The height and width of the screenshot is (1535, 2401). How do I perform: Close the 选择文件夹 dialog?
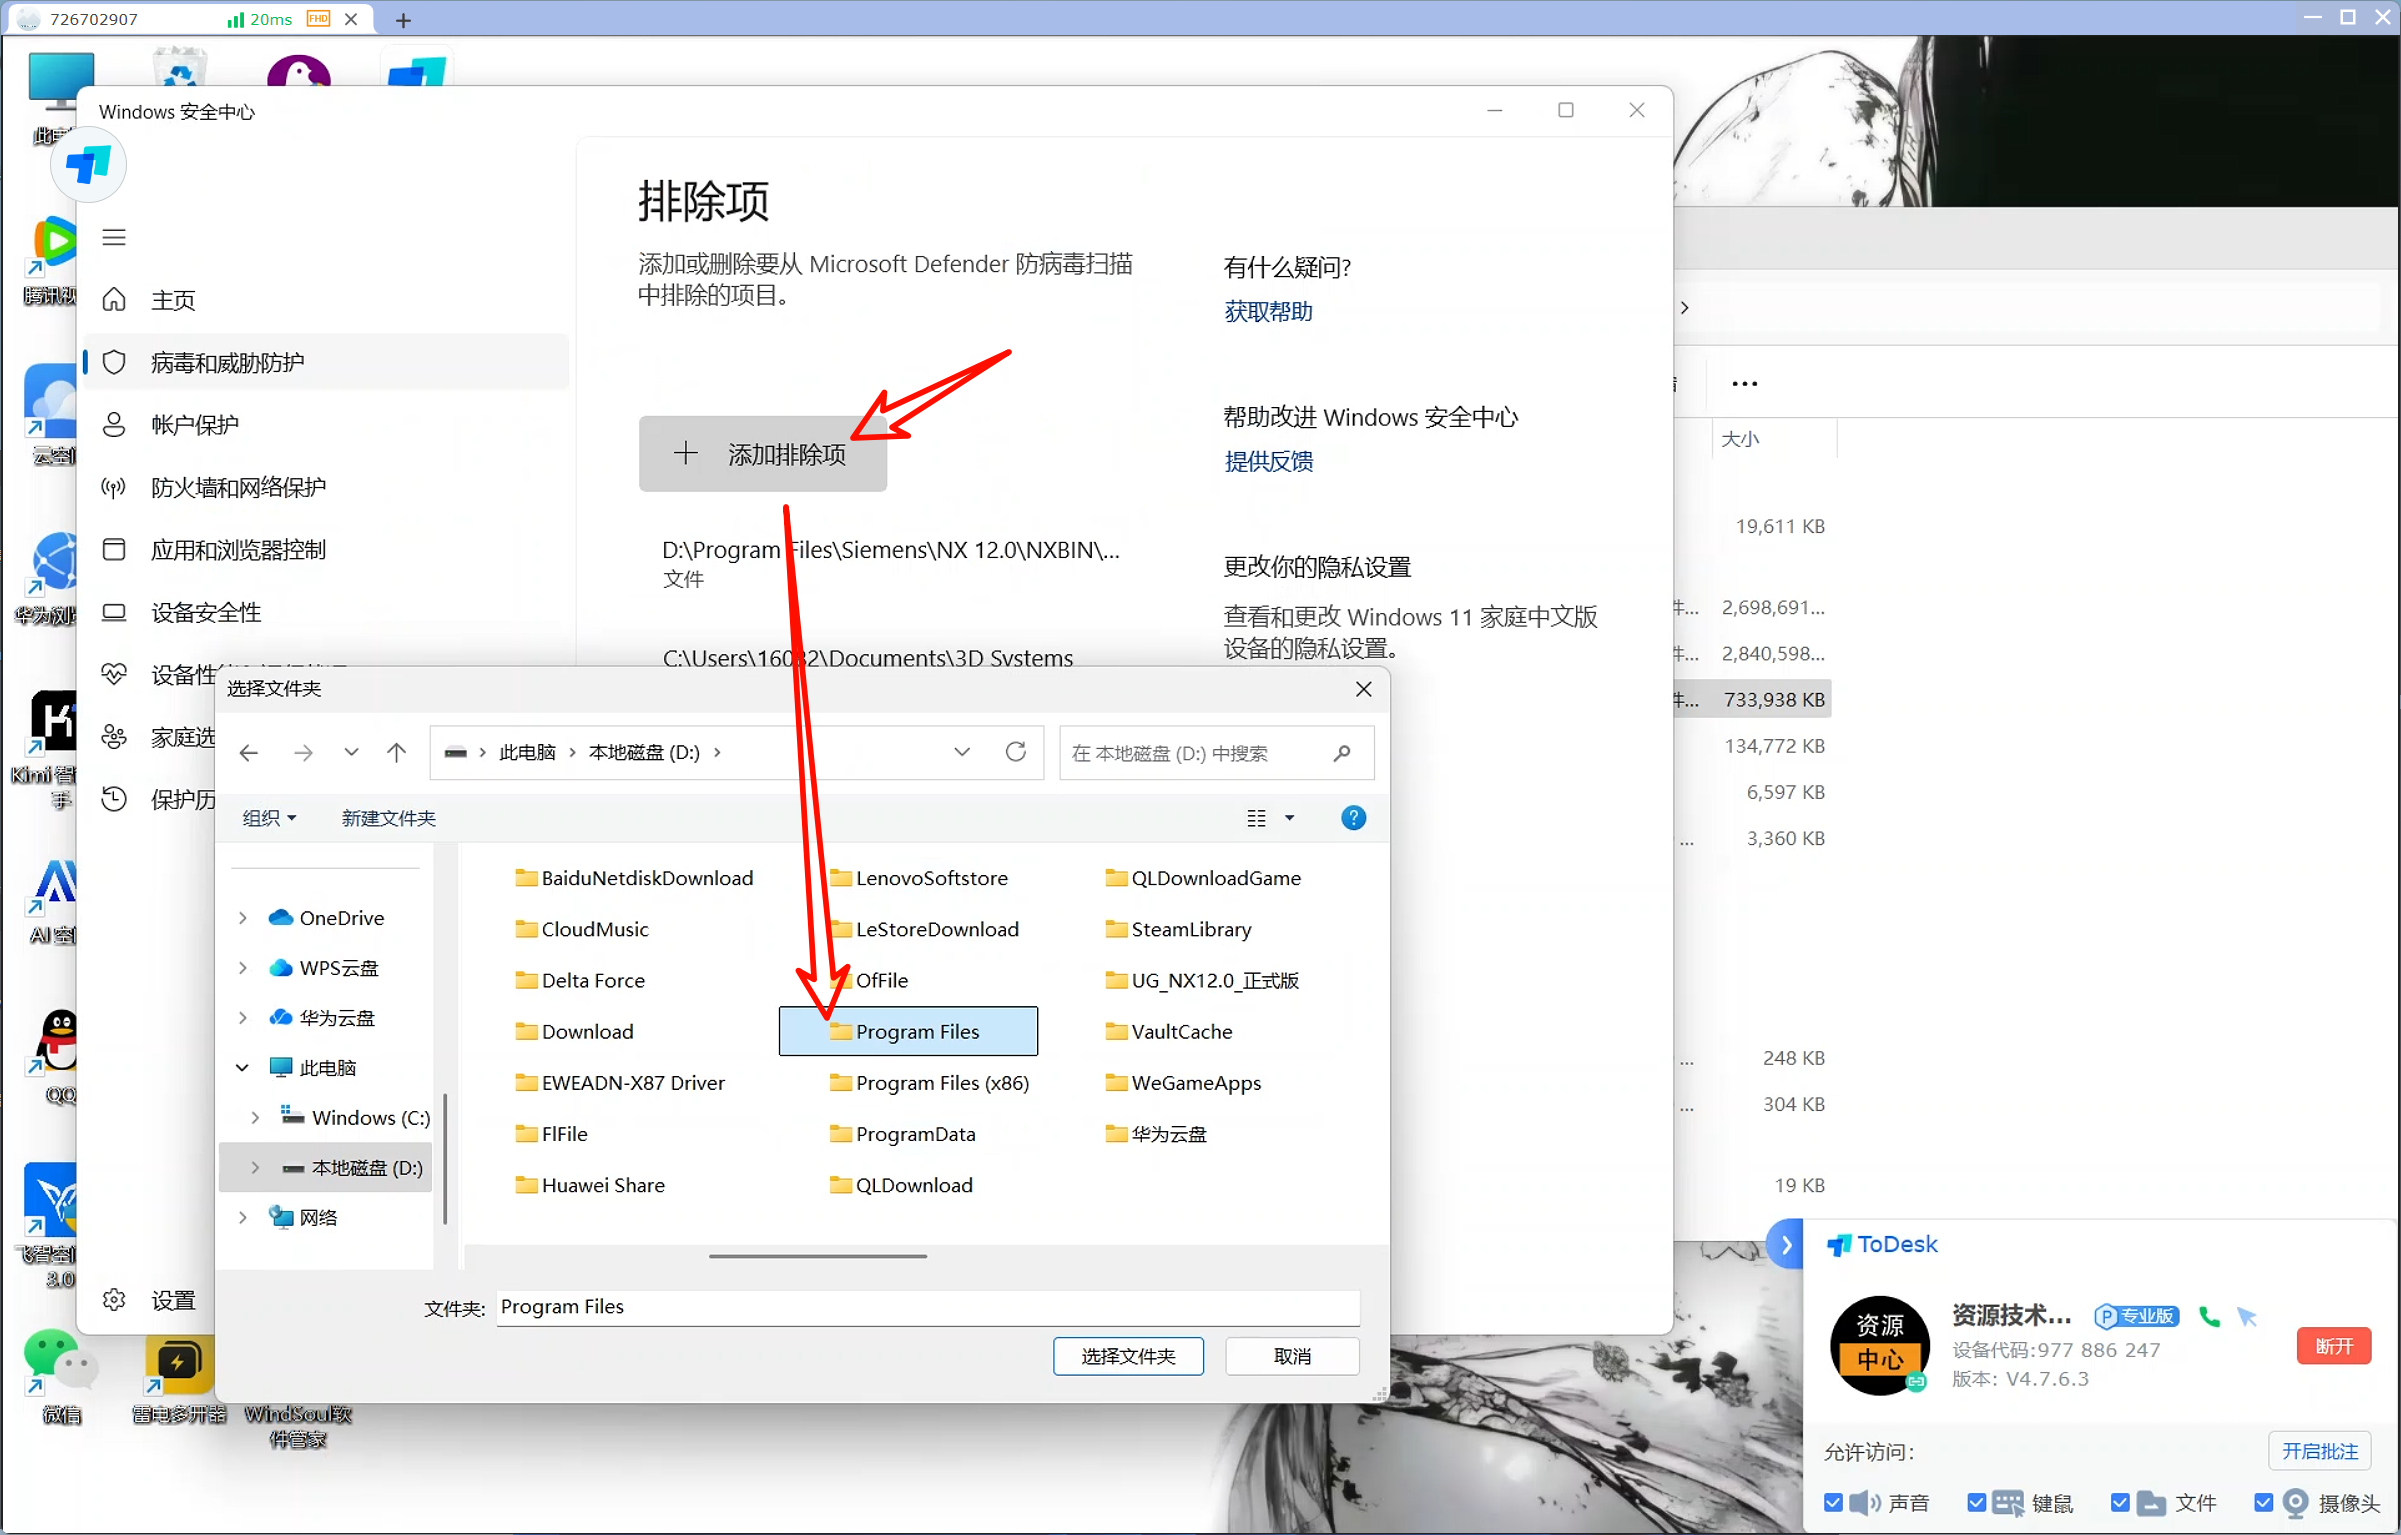click(x=1363, y=689)
